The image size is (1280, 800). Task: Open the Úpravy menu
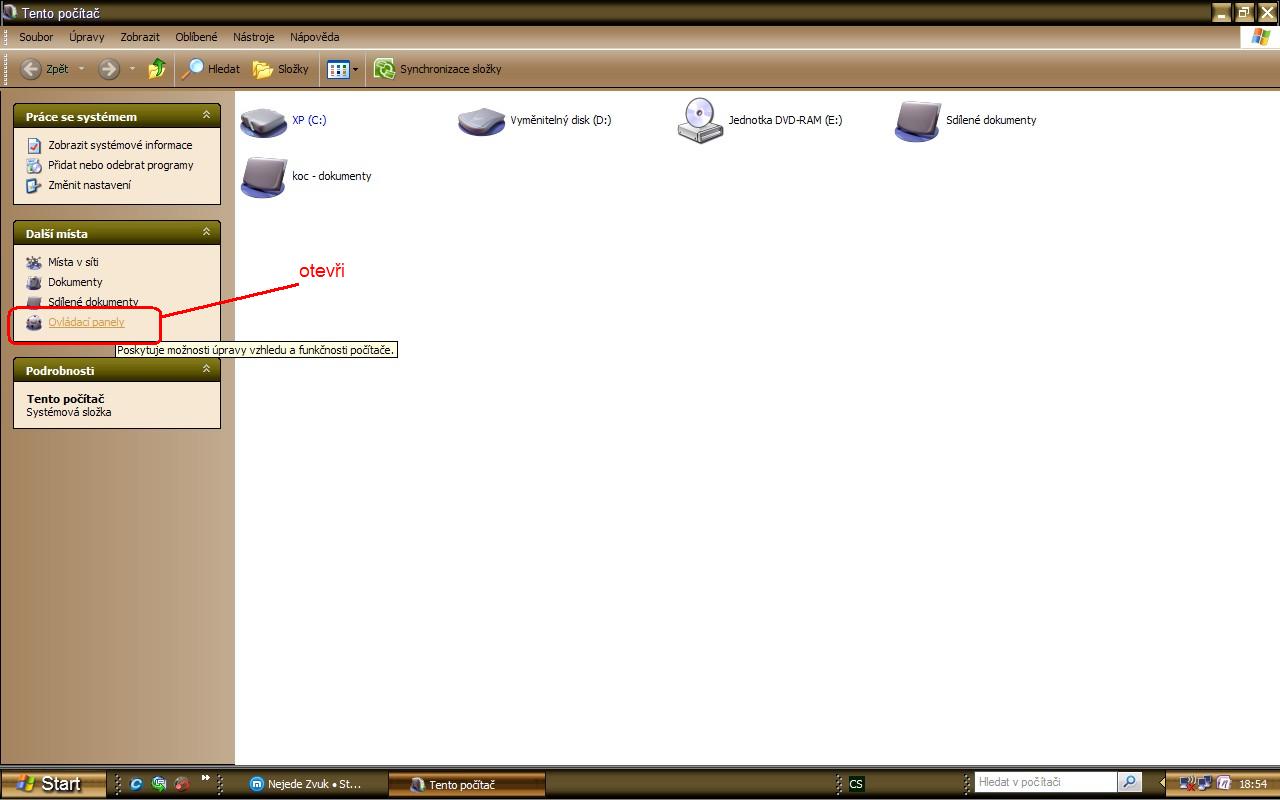pos(87,37)
